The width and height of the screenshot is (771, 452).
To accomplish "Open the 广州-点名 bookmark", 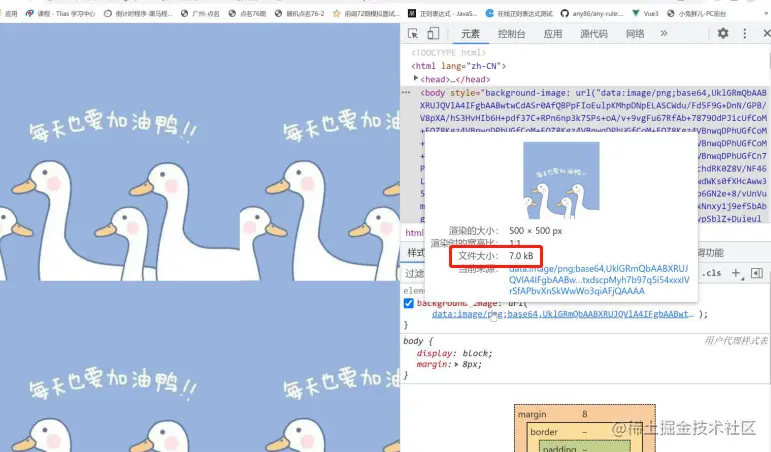I will (x=201, y=13).
